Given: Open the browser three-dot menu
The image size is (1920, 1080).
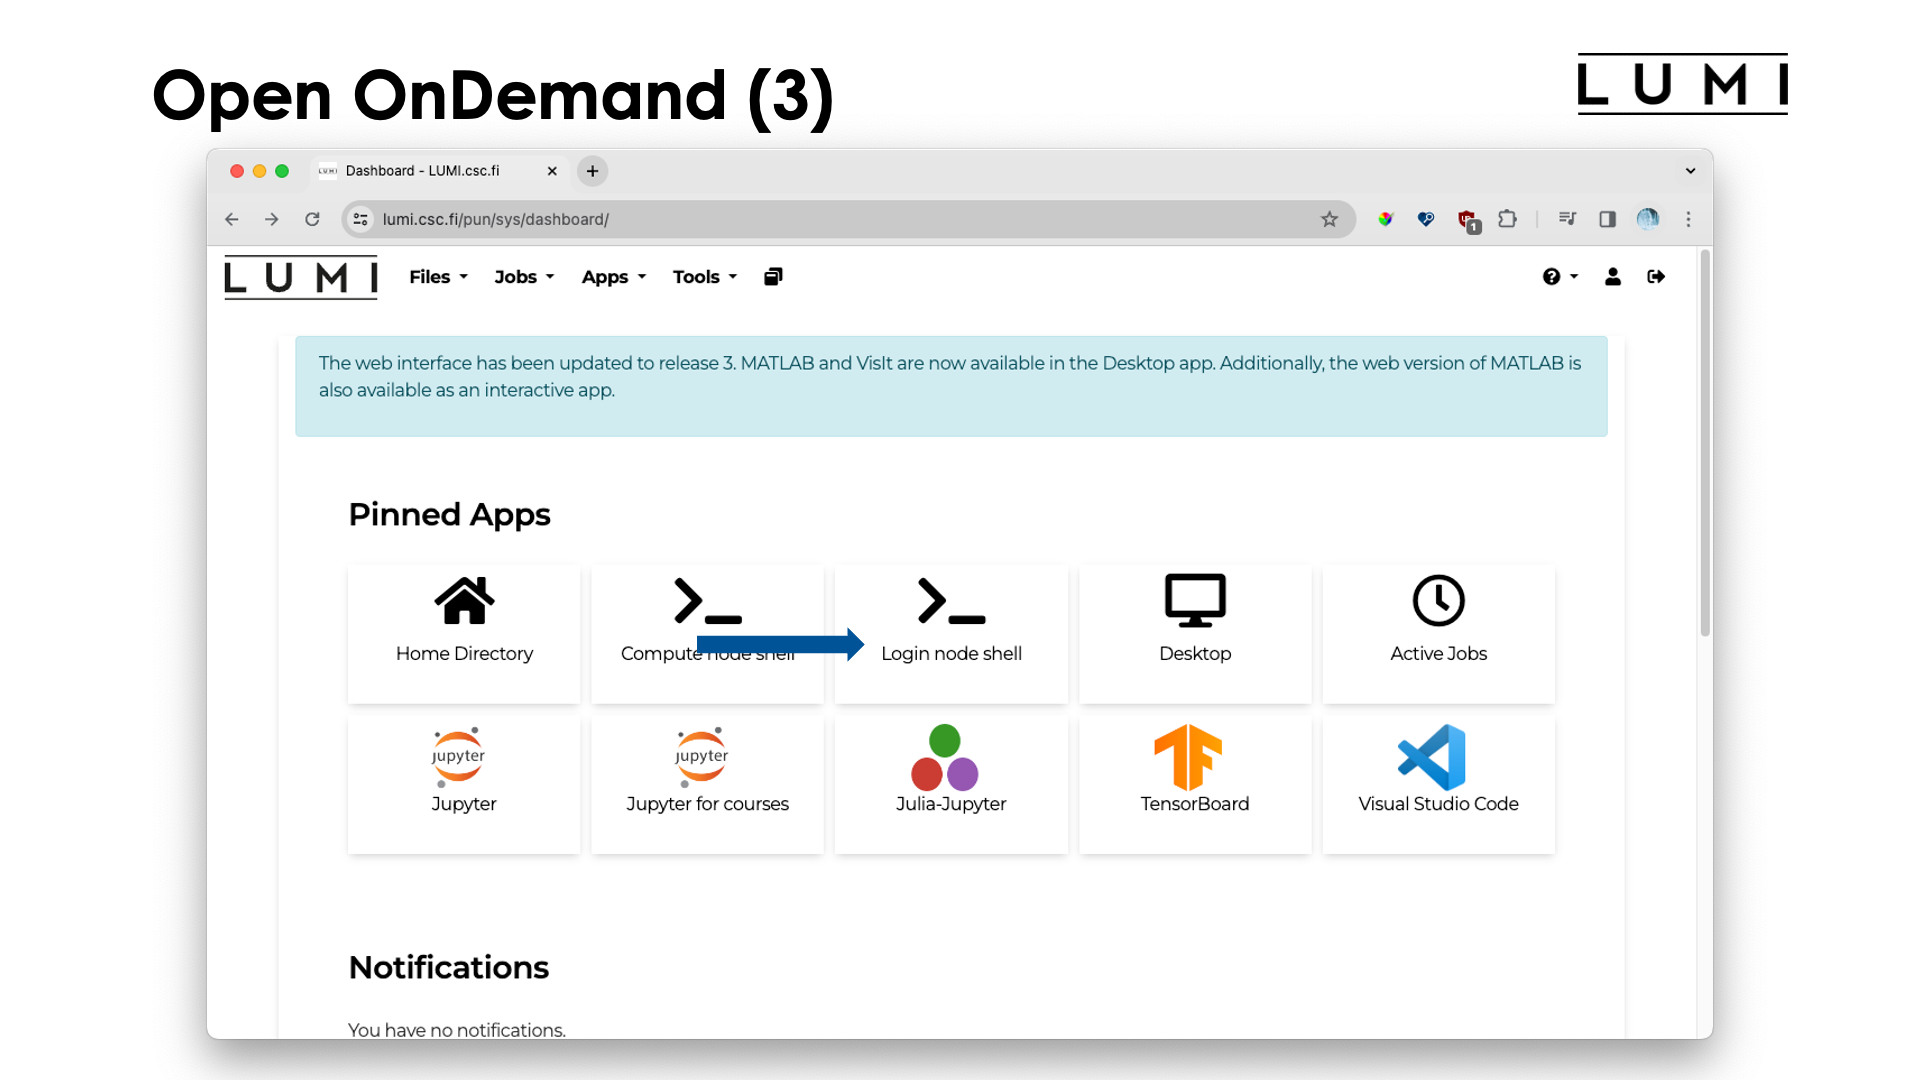Looking at the screenshot, I should [1688, 219].
